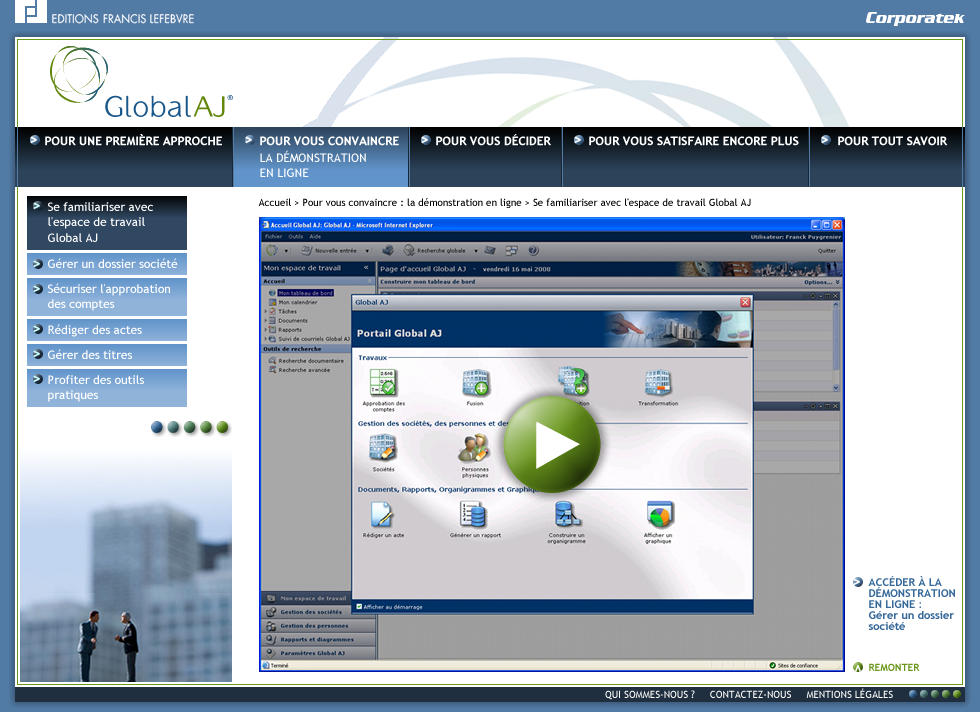980x712 pixels.
Task: Toggle 'Afficher au démarrage' checkbox
Action: 359,606
